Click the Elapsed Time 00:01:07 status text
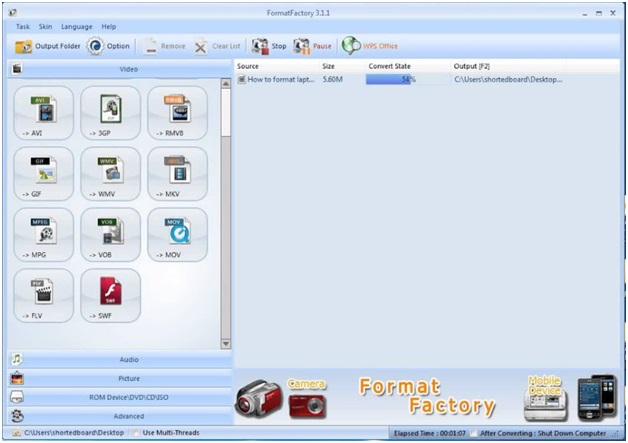Screen dimensions: 628x443 [430, 433]
